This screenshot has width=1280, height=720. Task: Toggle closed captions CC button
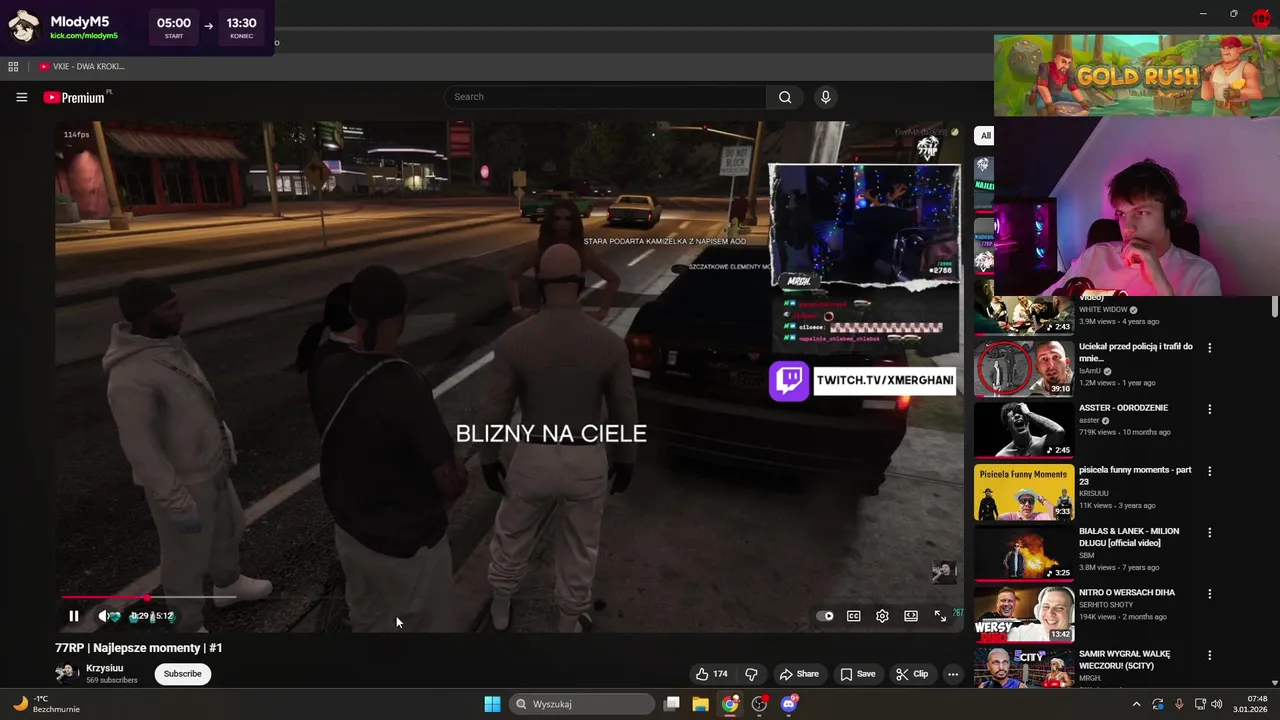click(x=854, y=616)
